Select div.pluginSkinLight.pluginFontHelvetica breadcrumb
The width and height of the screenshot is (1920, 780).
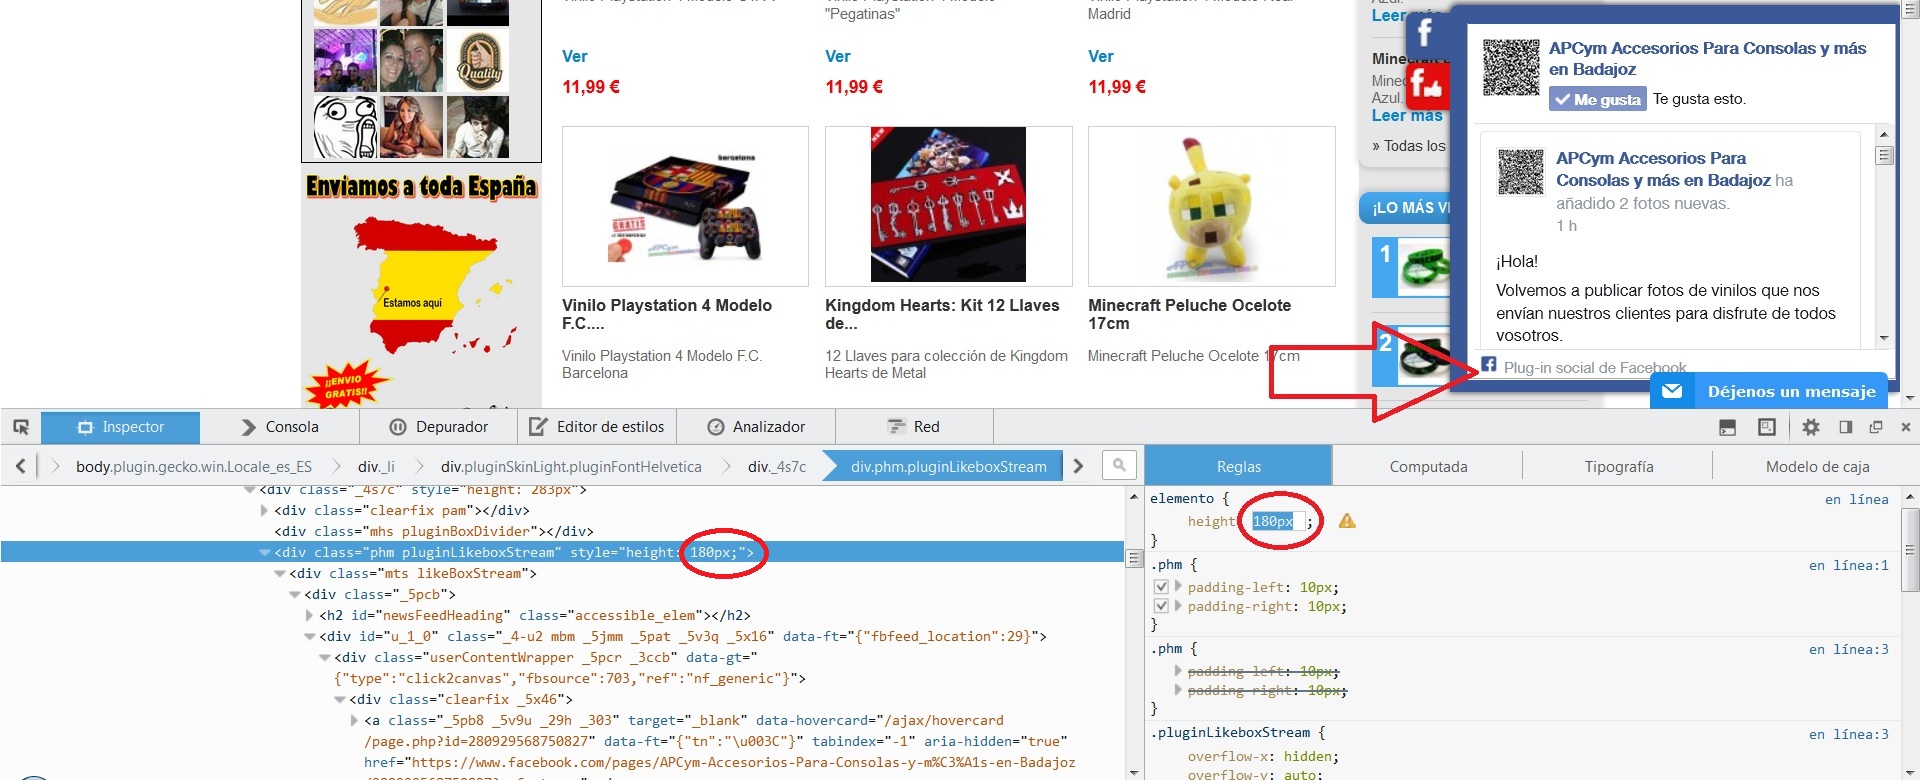[x=571, y=466]
